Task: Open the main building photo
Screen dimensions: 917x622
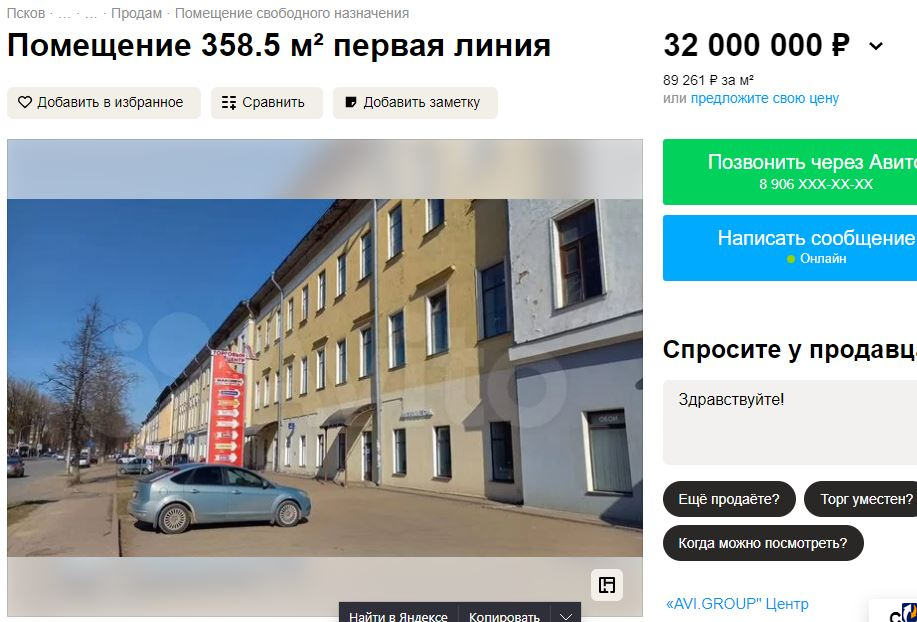Action: pyautogui.click(x=325, y=378)
